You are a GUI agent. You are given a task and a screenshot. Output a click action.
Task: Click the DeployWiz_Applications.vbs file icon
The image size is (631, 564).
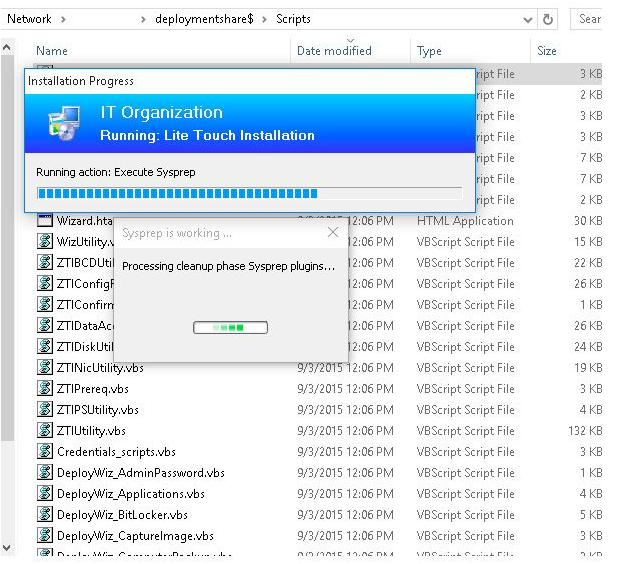pyautogui.click(x=45, y=493)
